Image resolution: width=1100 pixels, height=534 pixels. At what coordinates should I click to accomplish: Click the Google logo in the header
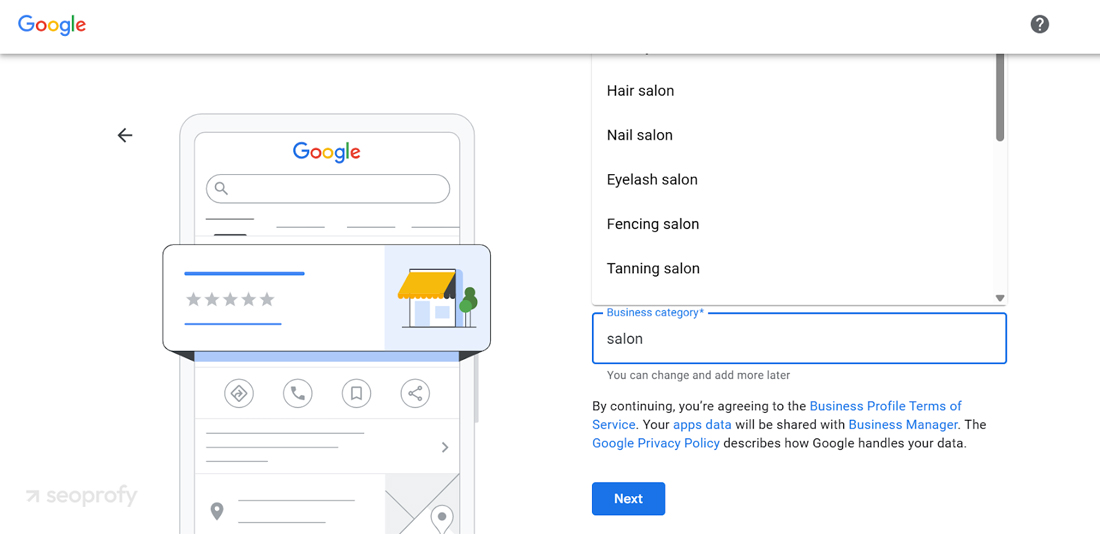pyautogui.click(x=52, y=25)
